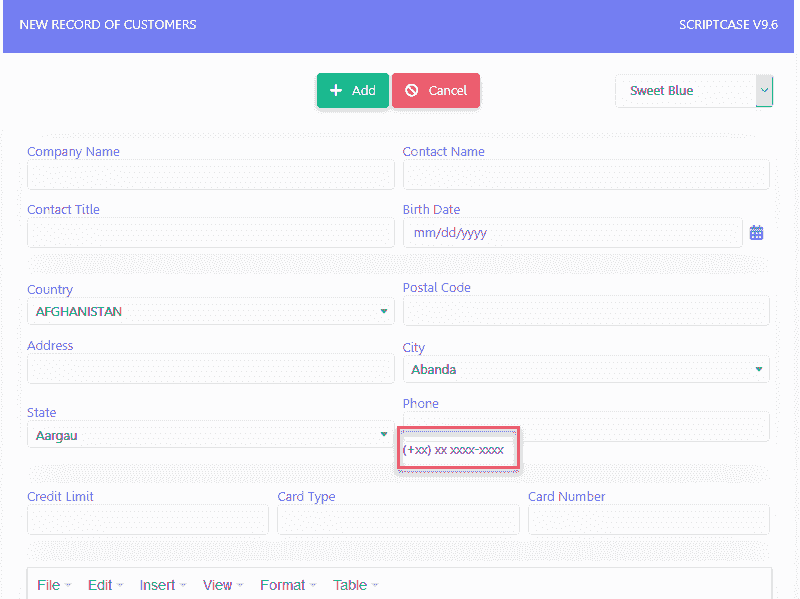The height and width of the screenshot is (599, 800).
Task: Focus the Contact Name input field
Action: click(x=586, y=174)
